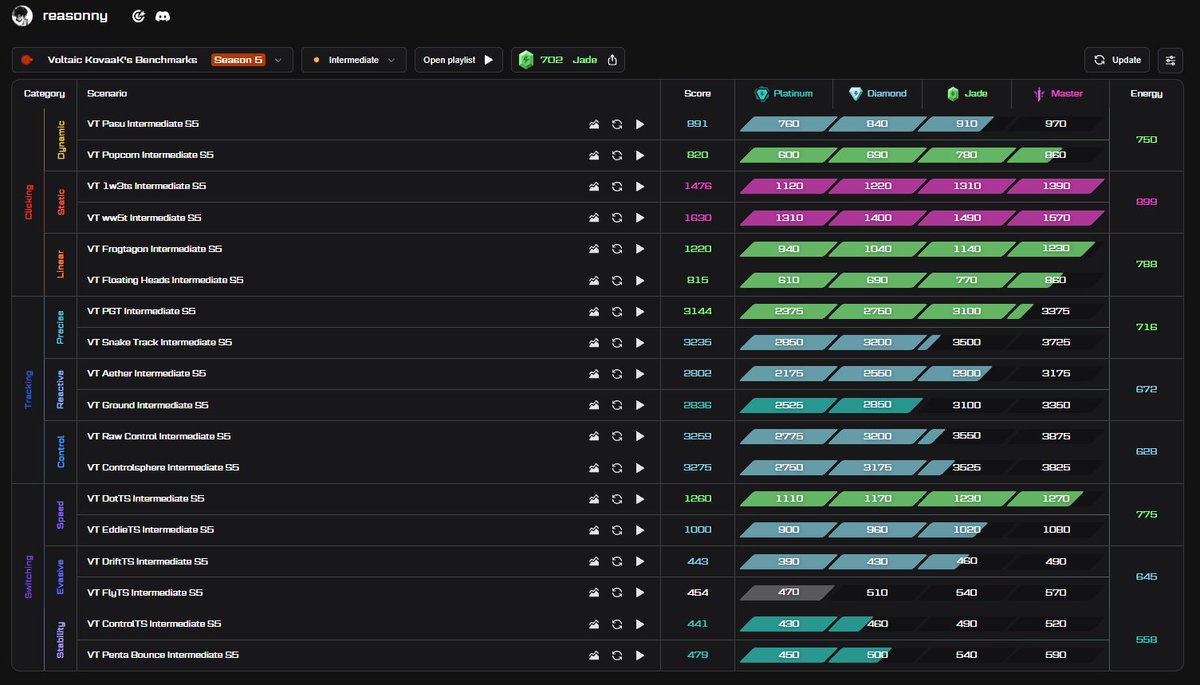Click Open playlist button

pyautogui.click(x=459, y=60)
